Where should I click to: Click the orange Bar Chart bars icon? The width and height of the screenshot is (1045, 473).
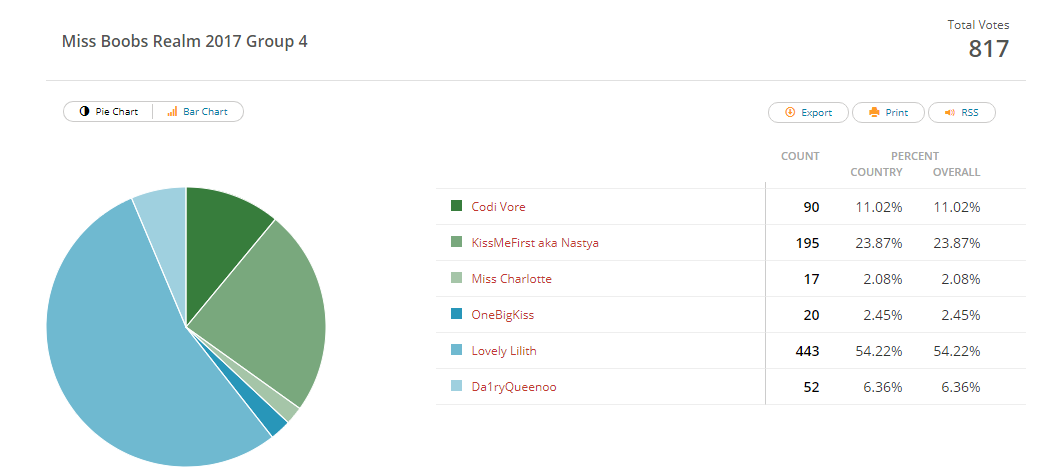(172, 111)
